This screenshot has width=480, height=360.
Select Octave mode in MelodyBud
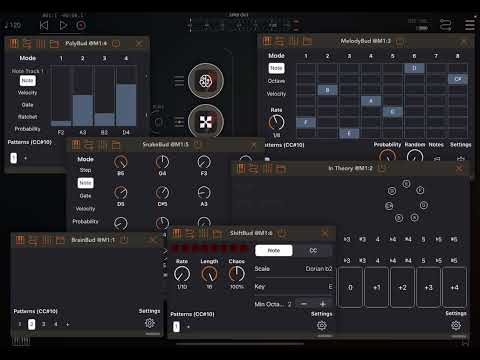coord(276,81)
